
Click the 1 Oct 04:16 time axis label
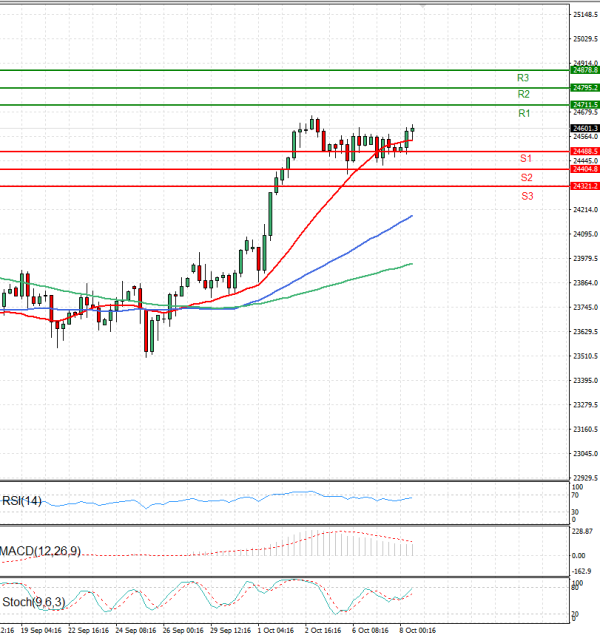(x=275, y=631)
